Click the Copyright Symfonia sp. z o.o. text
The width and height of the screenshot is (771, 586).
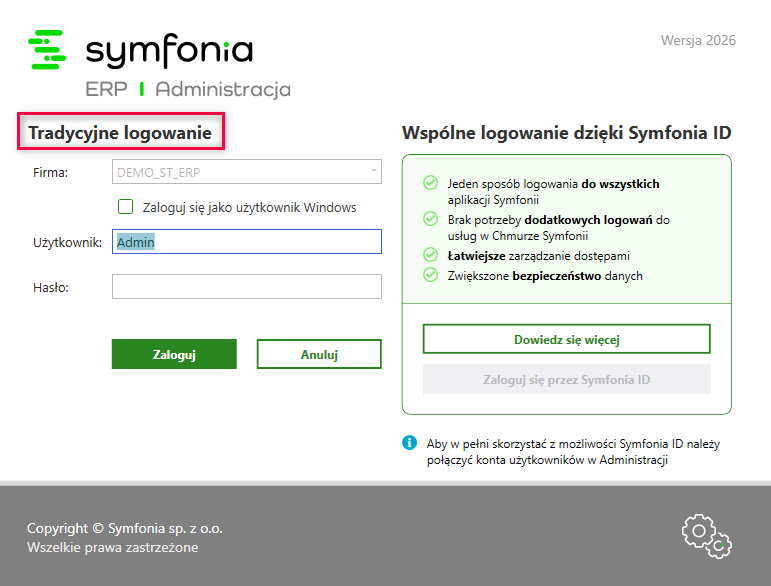point(125,528)
